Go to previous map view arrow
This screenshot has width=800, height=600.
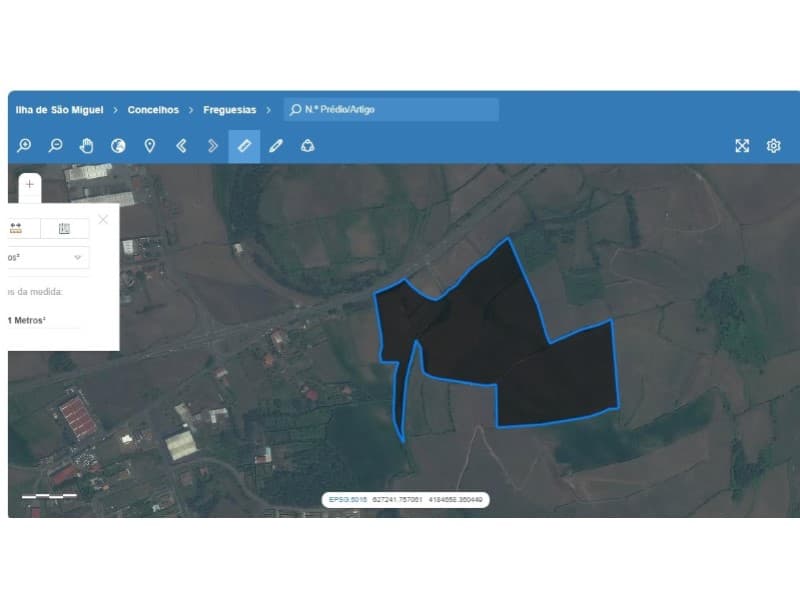[x=181, y=146]
